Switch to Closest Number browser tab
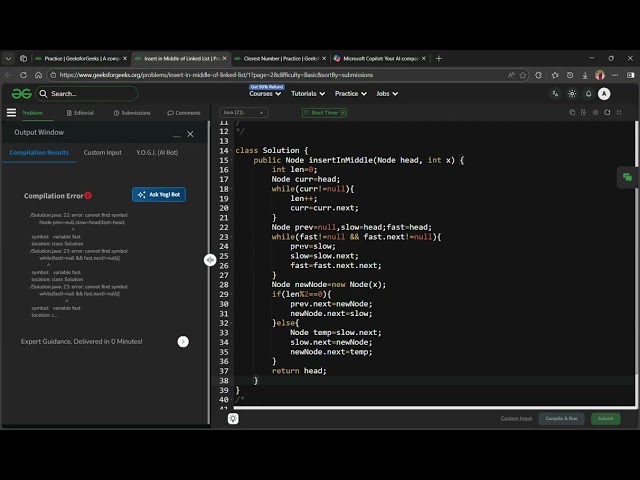Viewport: 640px width, 480px height. (281, 59)
